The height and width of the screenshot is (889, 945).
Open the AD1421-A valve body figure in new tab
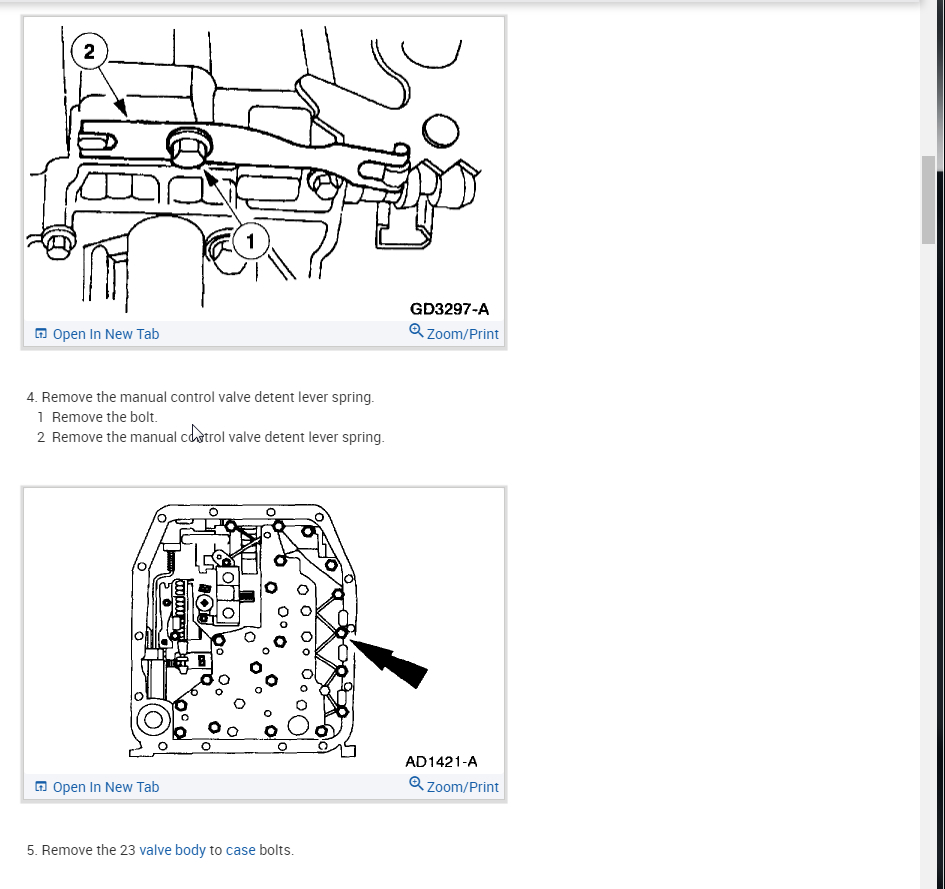pos(97,787)
